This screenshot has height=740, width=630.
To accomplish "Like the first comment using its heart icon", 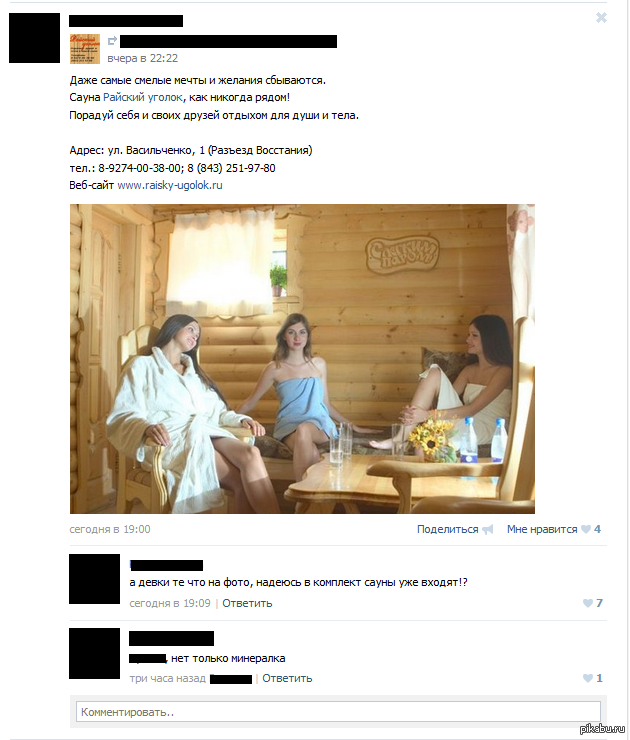I will [588, 603].
